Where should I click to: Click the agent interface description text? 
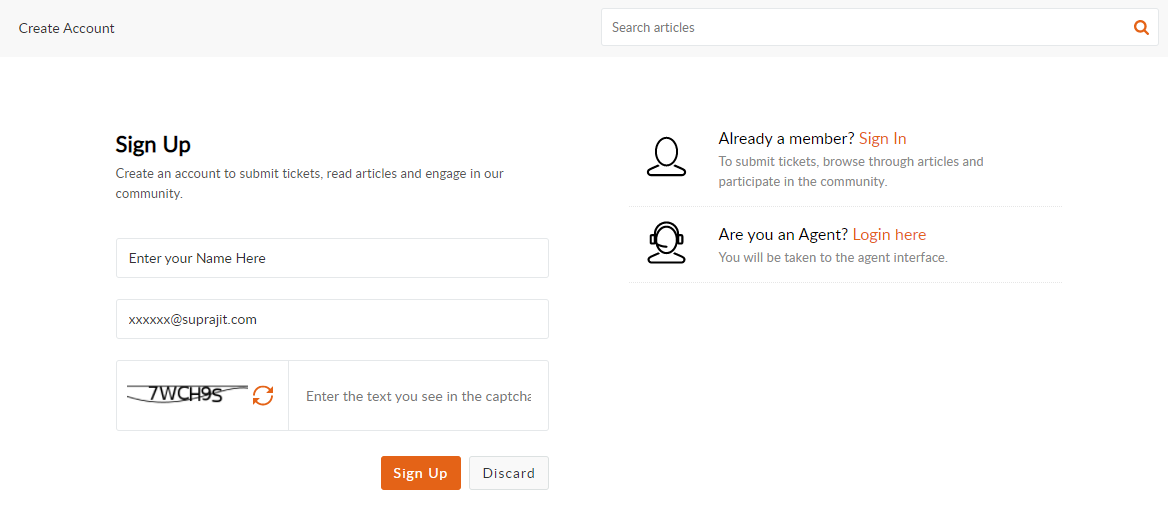pos(833,257)
